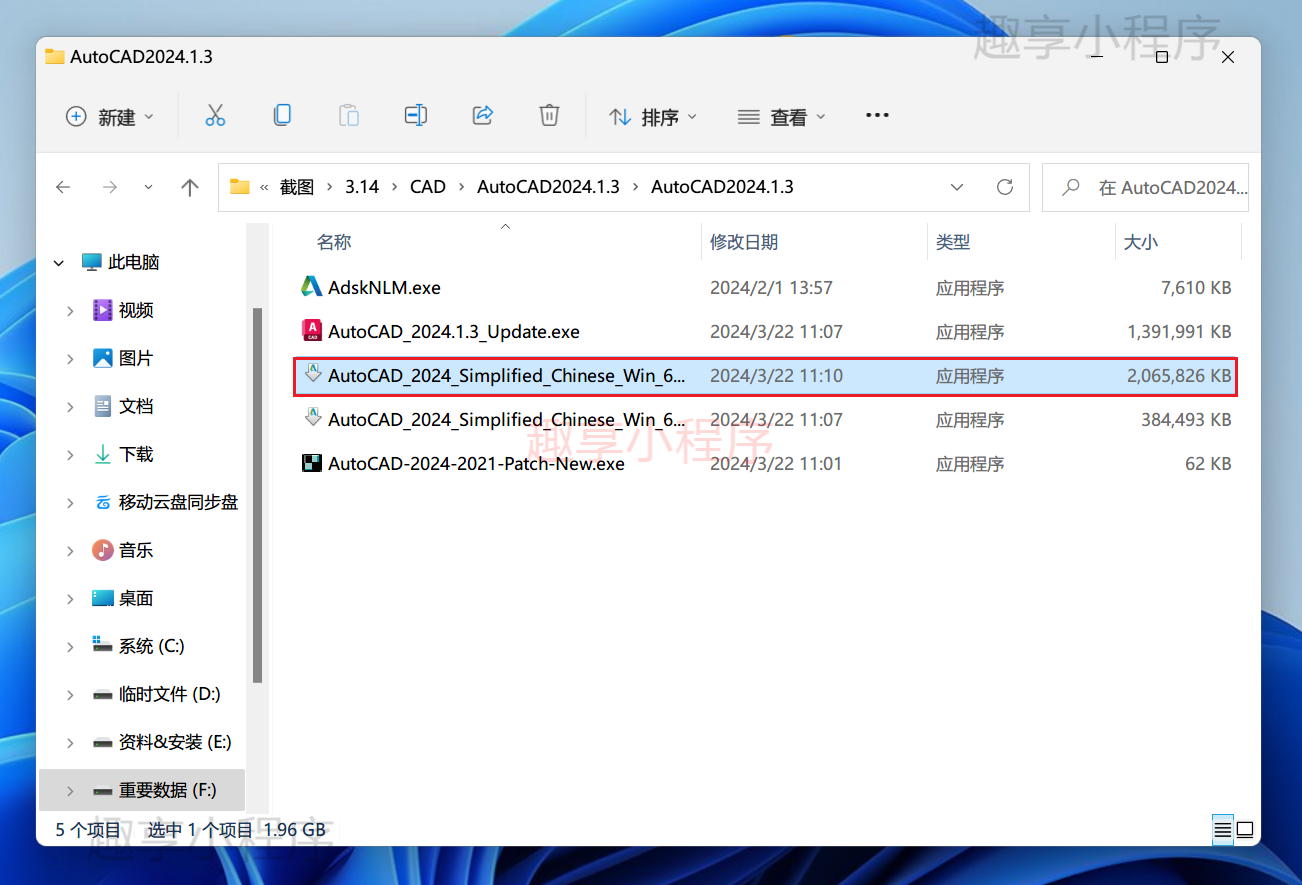
Task: Click the Patch-New.exe checkered icon
Action: coord(312,463)
